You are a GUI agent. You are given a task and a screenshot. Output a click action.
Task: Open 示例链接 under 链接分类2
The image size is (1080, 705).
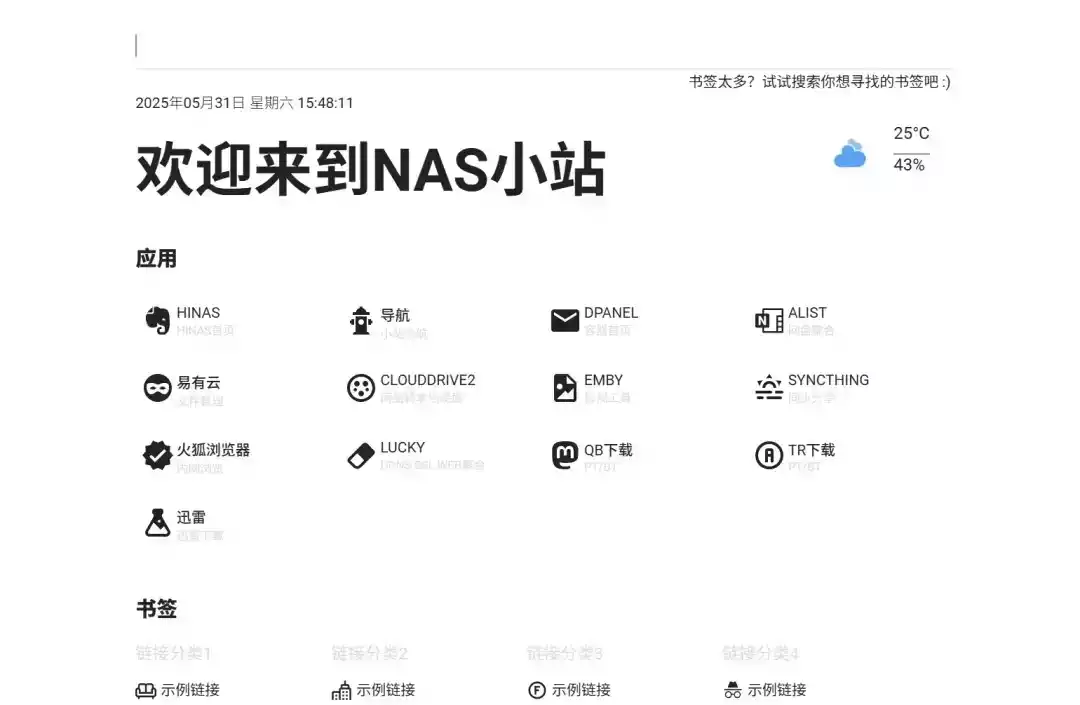click(x=386, y=690)
